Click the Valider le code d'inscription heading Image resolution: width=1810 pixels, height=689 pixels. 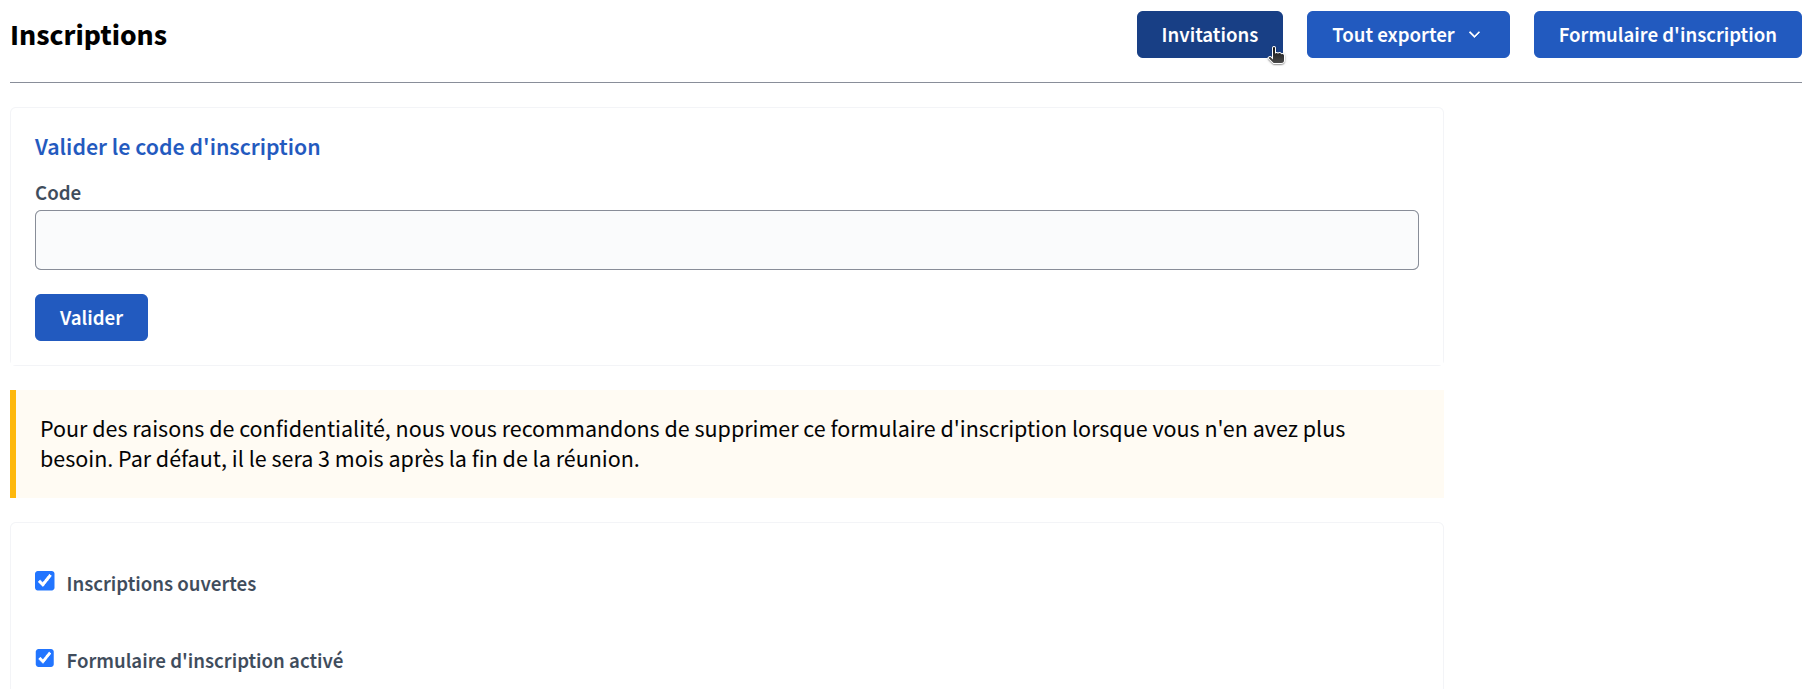coord(177,147)
